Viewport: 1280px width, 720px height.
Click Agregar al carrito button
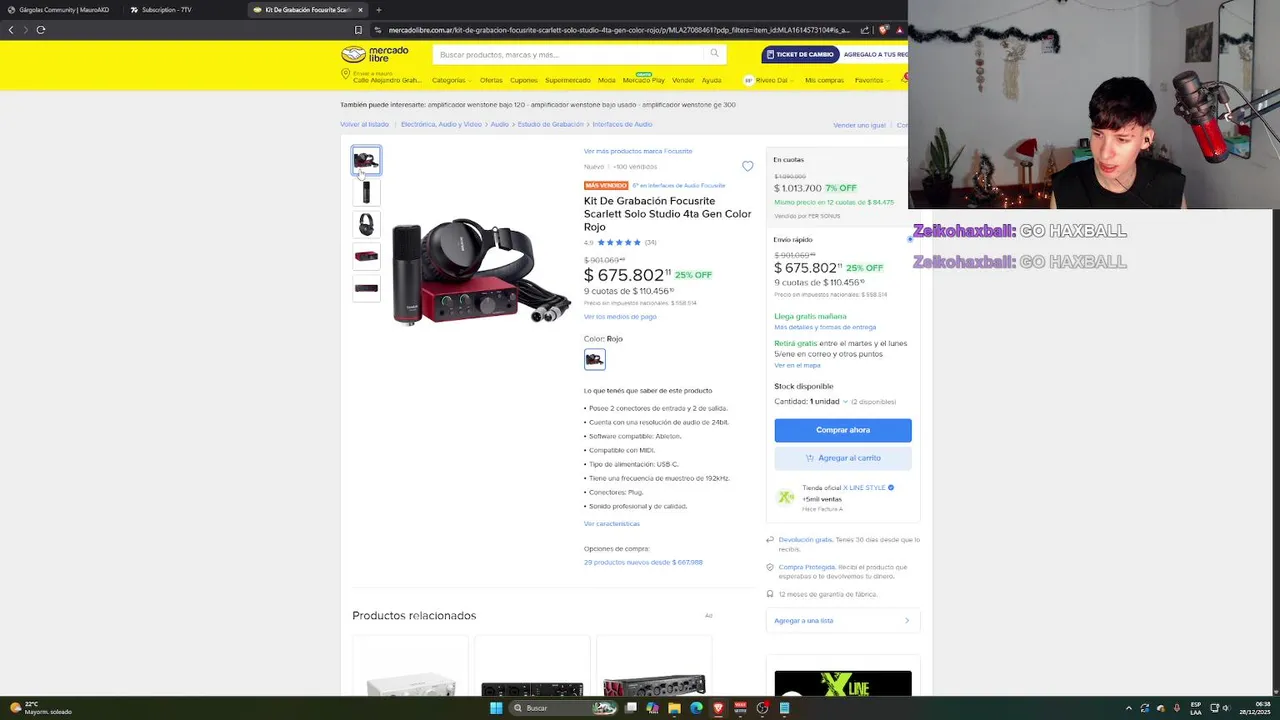843,458
